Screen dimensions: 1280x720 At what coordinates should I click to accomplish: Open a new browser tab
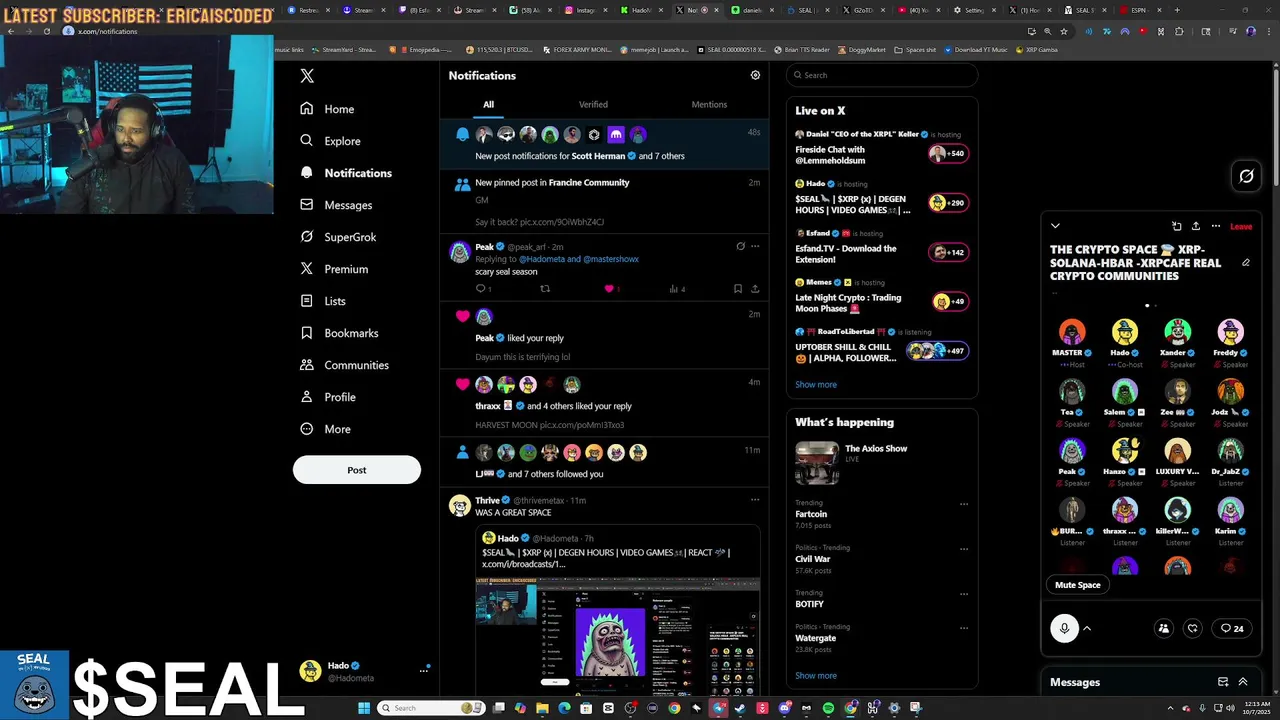(x=1176, y=10)
